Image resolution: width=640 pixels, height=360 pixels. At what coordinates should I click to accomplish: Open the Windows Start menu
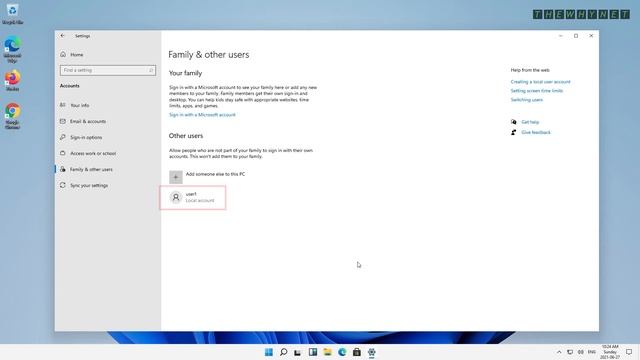(x=269, y=352)
